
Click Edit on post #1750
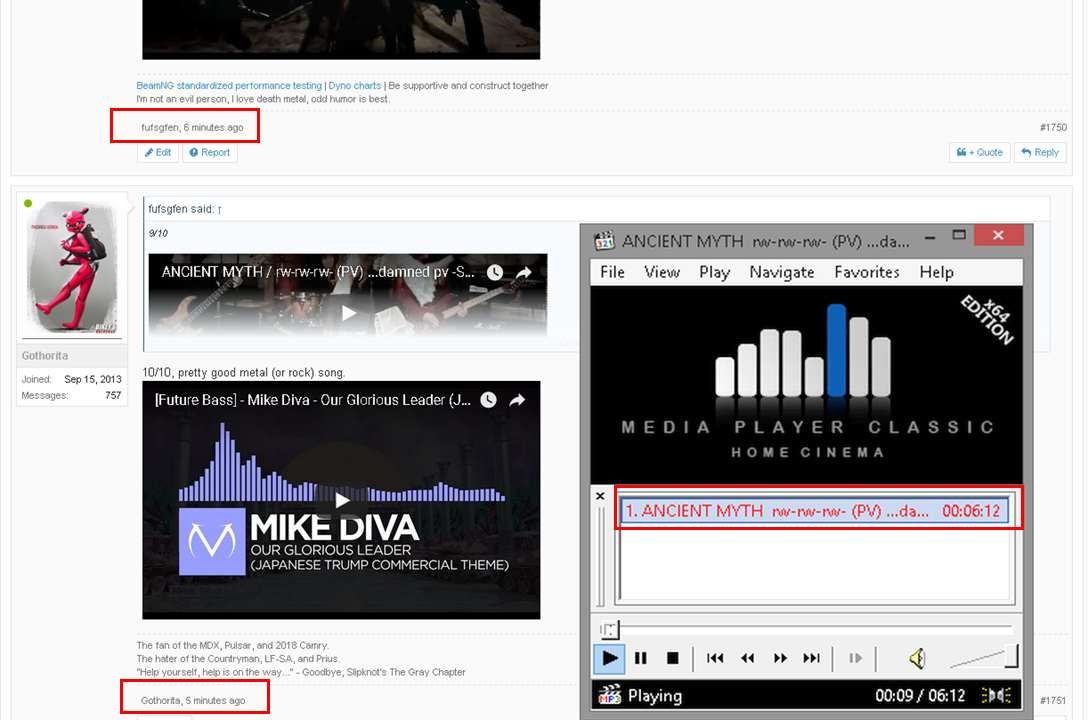click(158, 153)
